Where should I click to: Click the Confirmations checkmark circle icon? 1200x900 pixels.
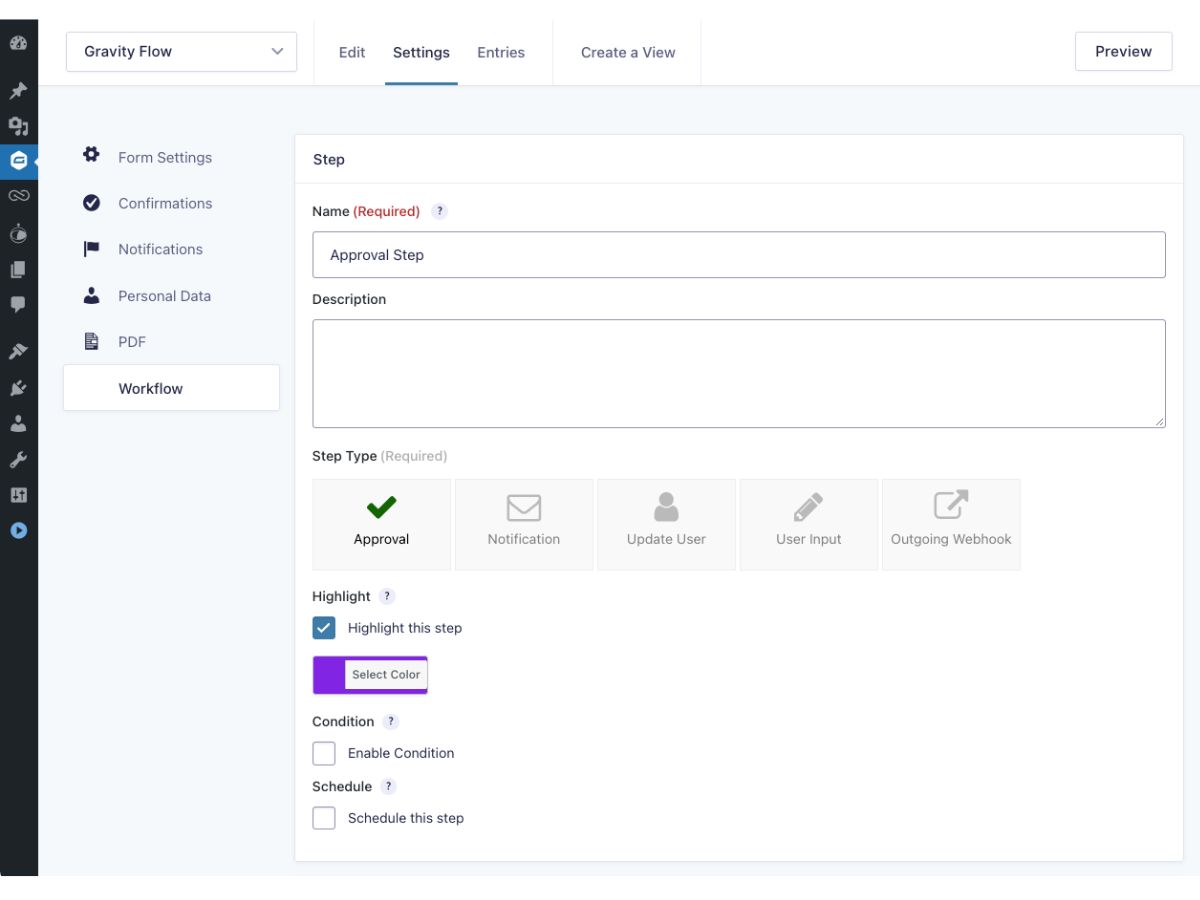point(91,203)
